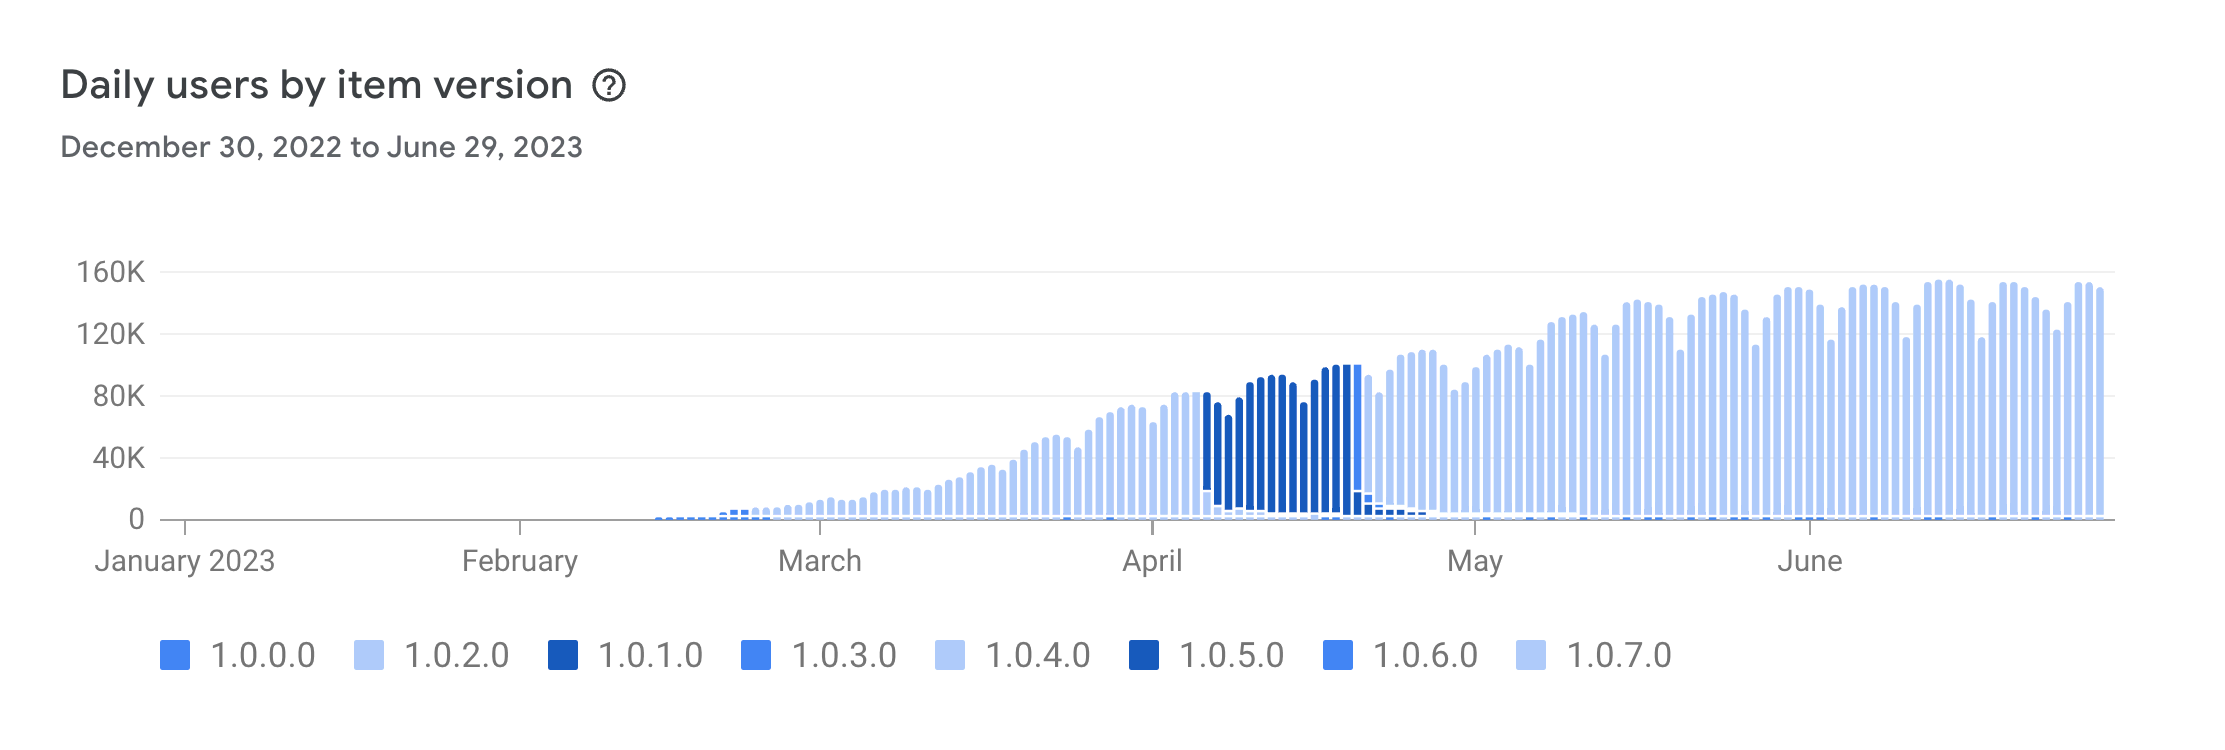Screen dimensions: 2225x750
Task: Toggle the 1.0.3.0 version legend text
Action: click(843, 656)
